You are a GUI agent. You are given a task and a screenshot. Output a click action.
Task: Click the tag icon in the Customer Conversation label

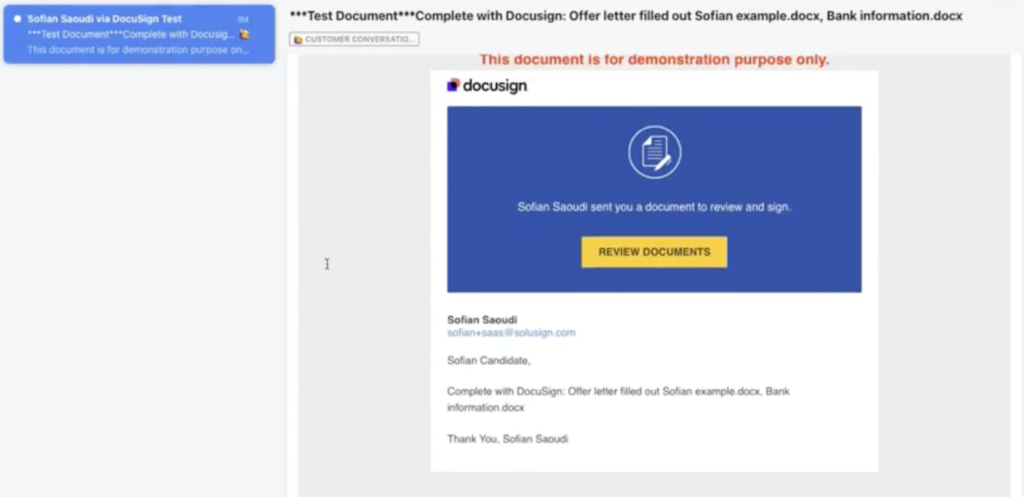[x=298, y=40]
